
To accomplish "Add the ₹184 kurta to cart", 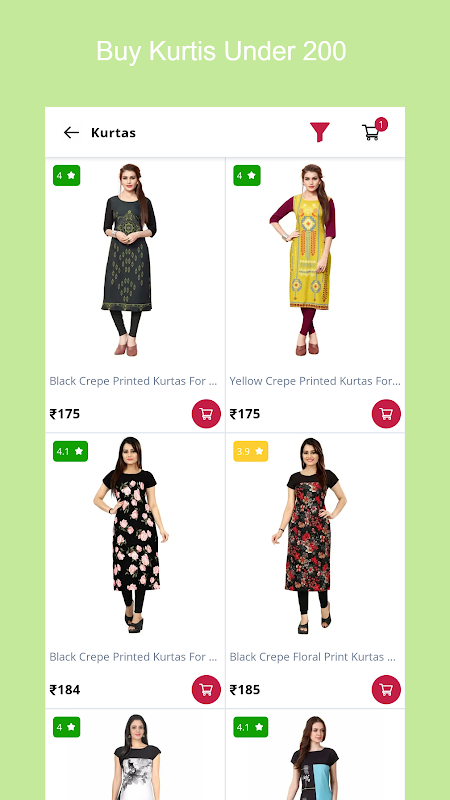I will [206, 690].
